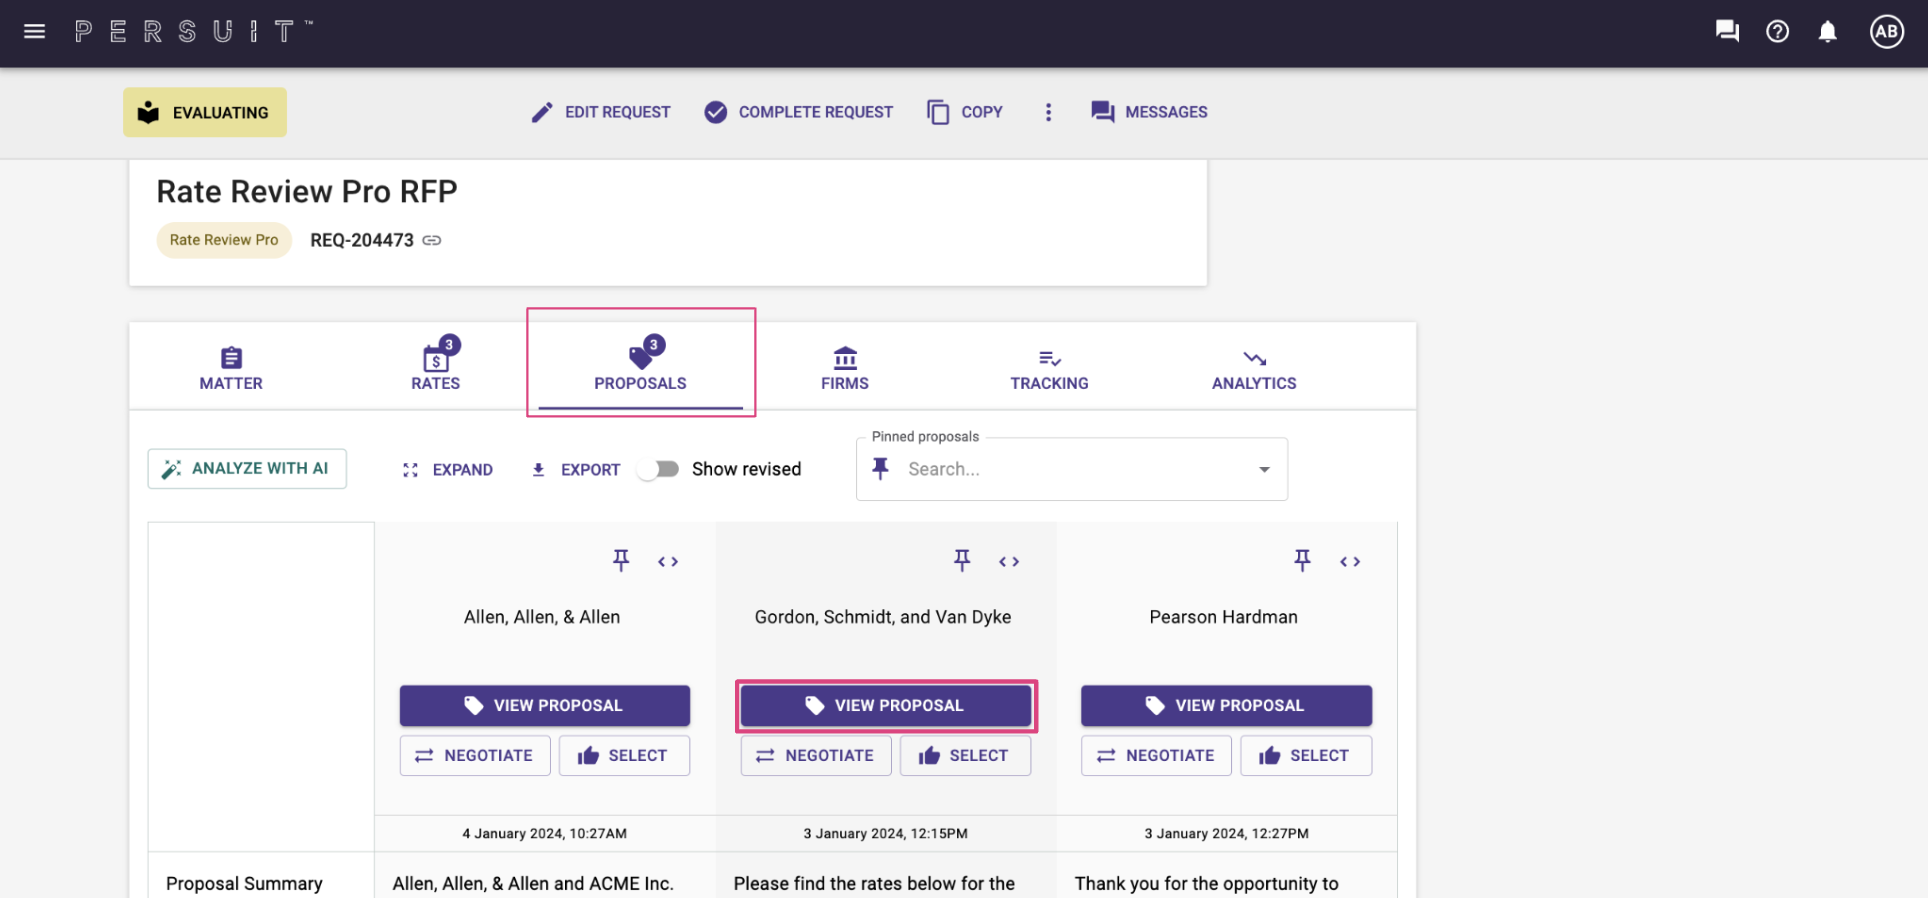Click the Allen, Allen, & Allen firm name
Screen dimensions: 1928x898
pos(542,617)
